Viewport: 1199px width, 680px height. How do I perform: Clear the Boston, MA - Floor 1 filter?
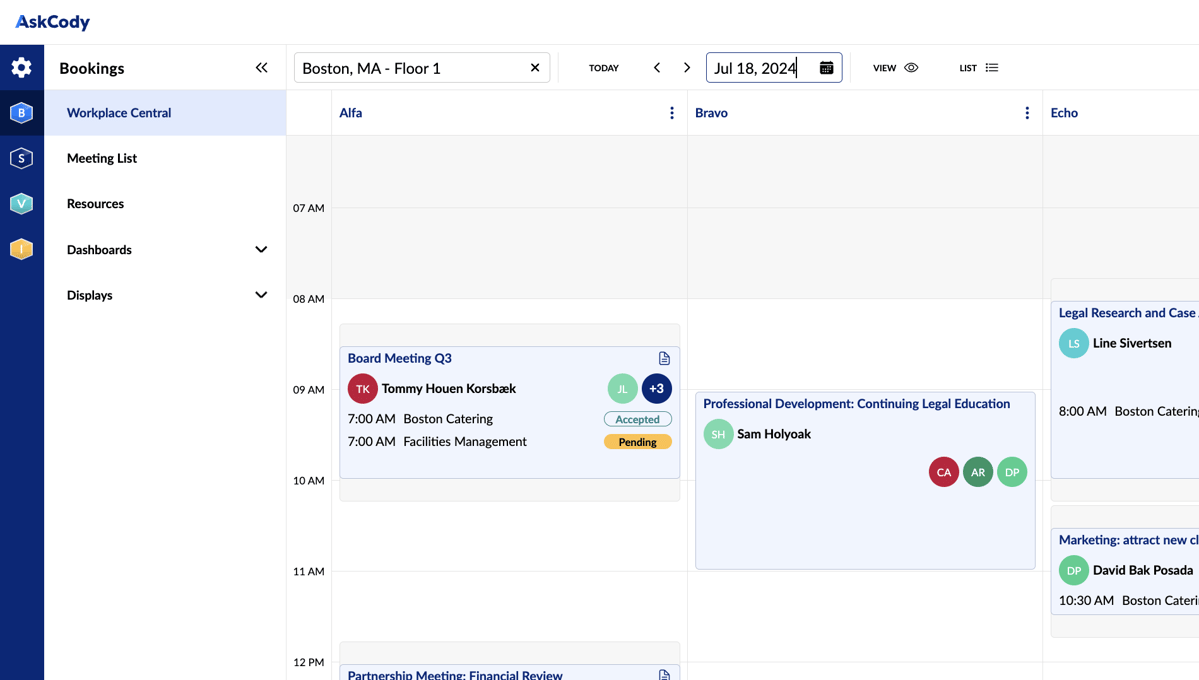(x=534, y=67)
